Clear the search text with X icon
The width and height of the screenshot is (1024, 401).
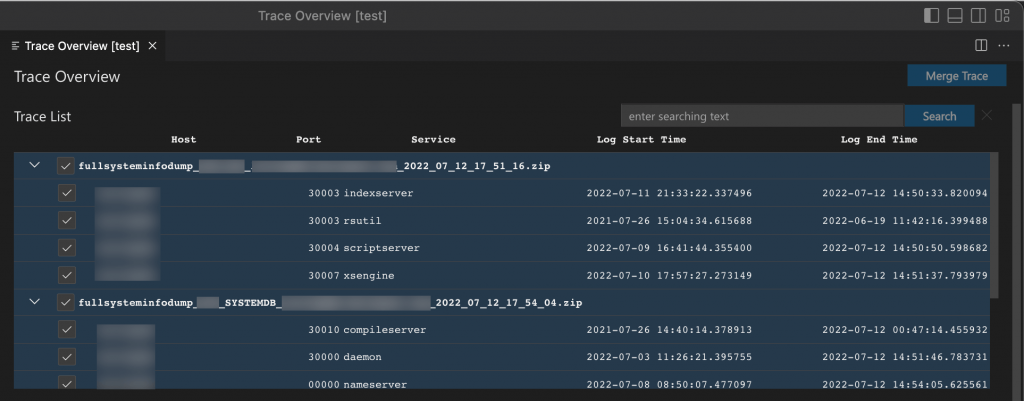987,116
